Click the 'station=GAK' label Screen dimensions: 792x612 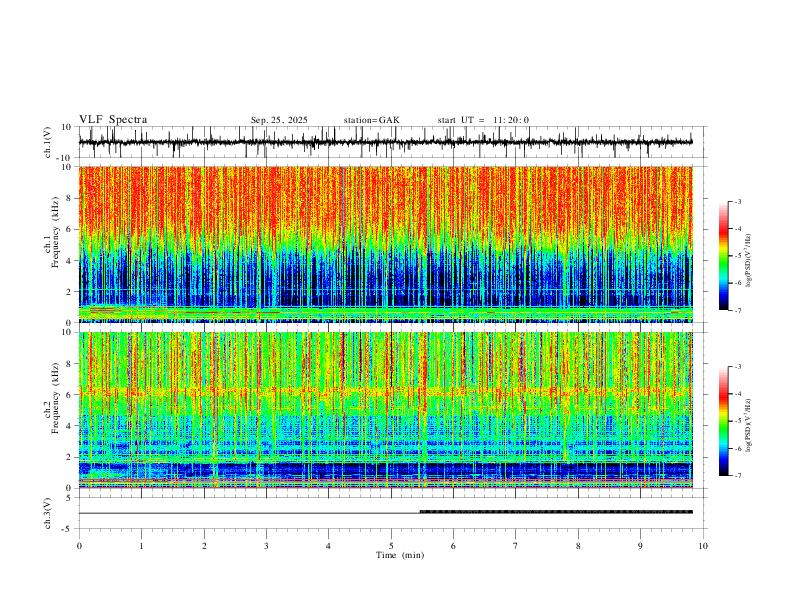[371, 120]
